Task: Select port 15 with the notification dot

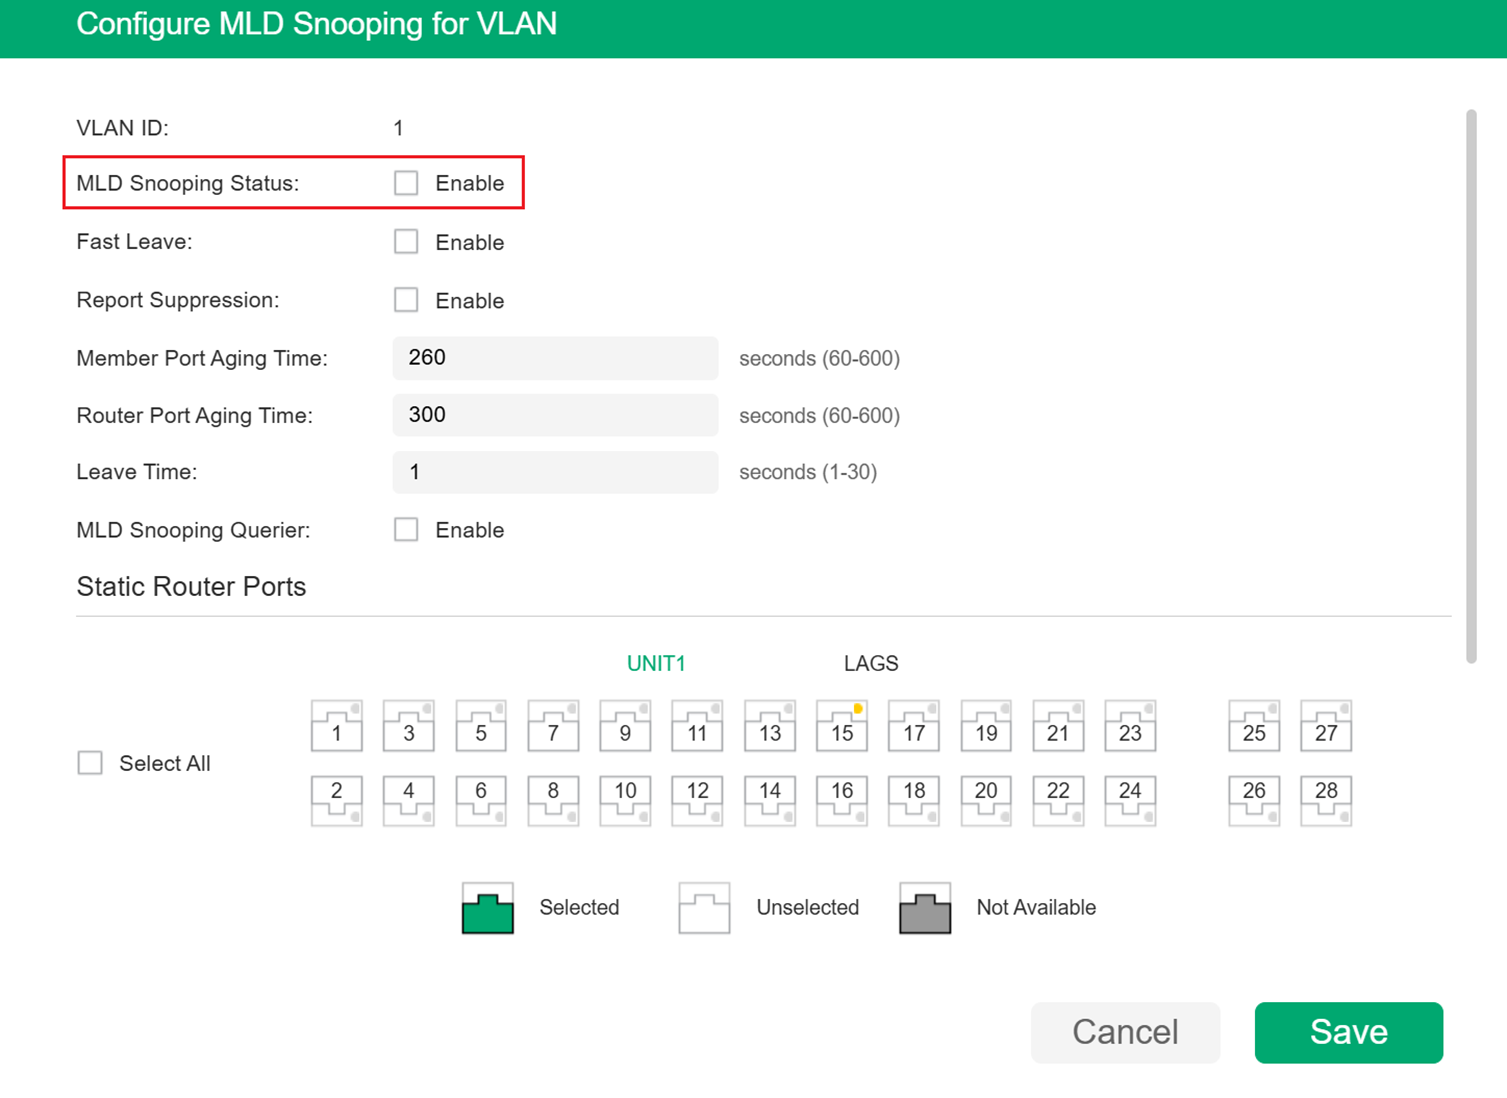Action: (x=841, y=727)
